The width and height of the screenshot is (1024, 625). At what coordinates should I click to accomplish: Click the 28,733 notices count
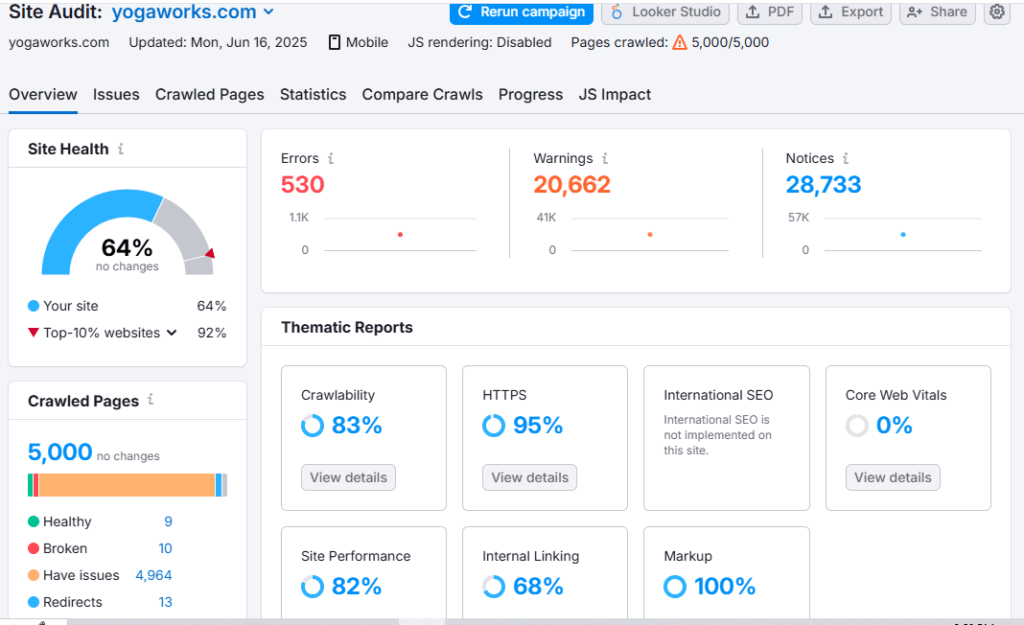824,185
